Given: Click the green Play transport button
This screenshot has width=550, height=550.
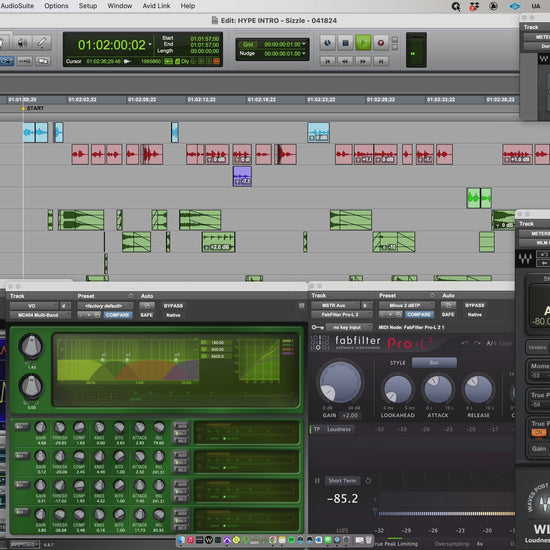Looking at the screenshot, I should click(363, 43).
